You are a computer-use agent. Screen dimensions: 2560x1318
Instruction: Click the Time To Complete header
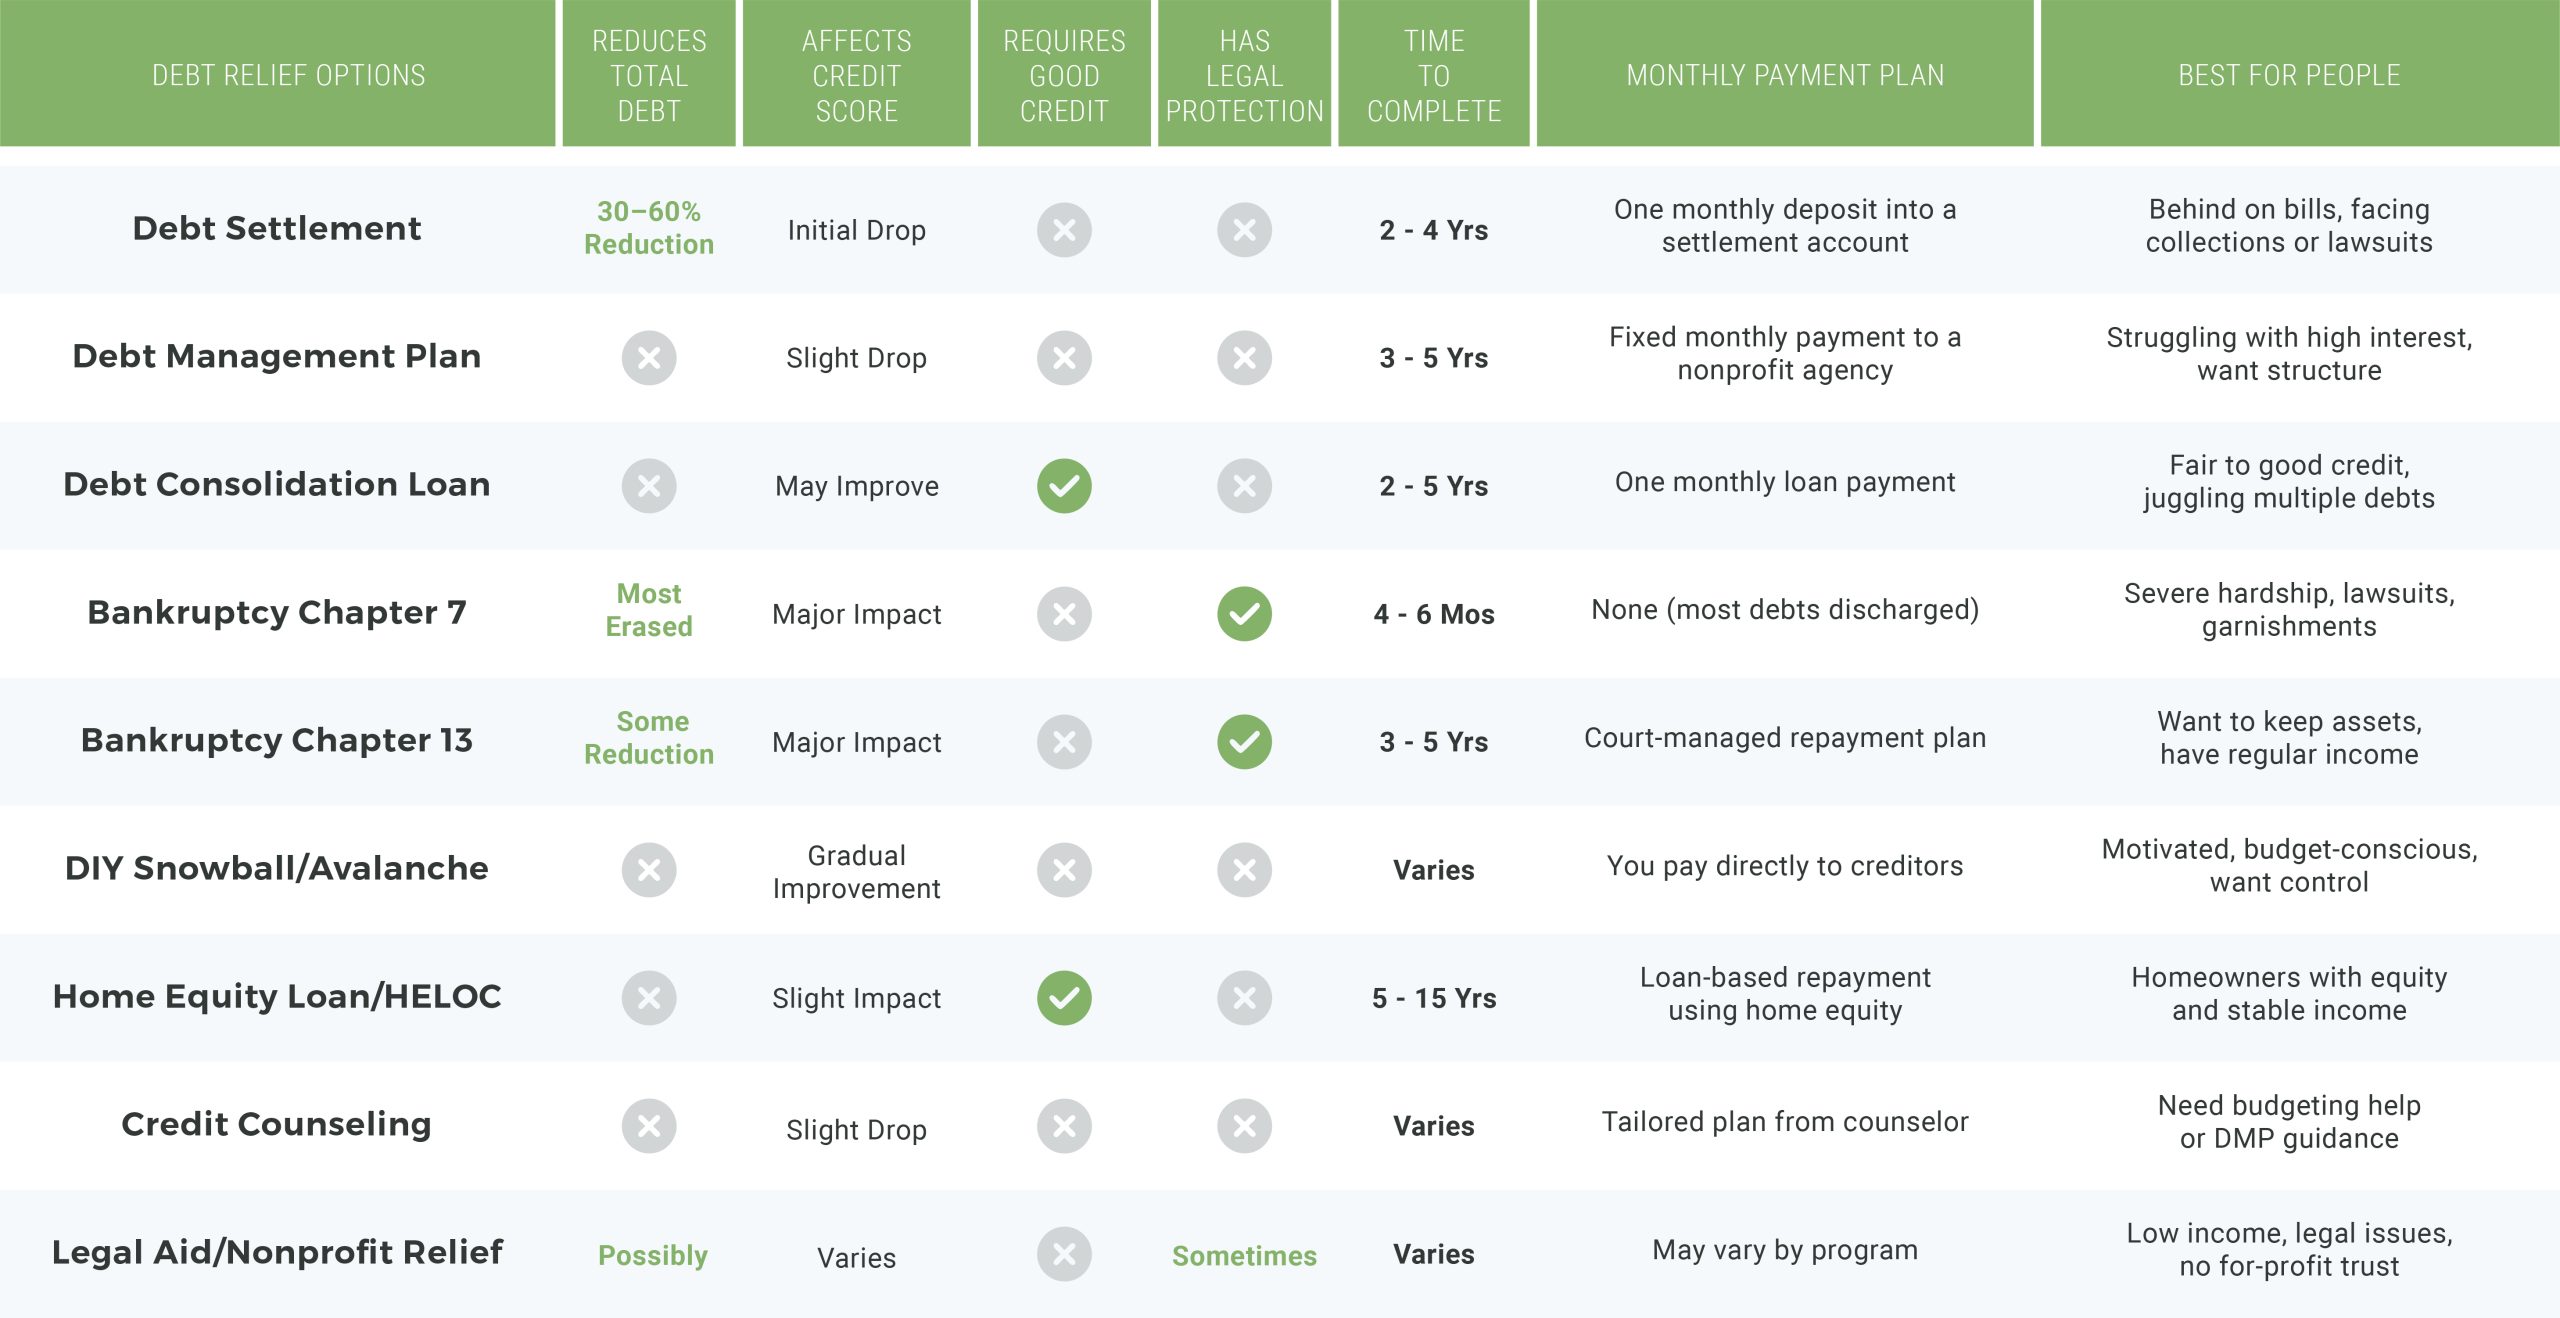click(1434, 75)
